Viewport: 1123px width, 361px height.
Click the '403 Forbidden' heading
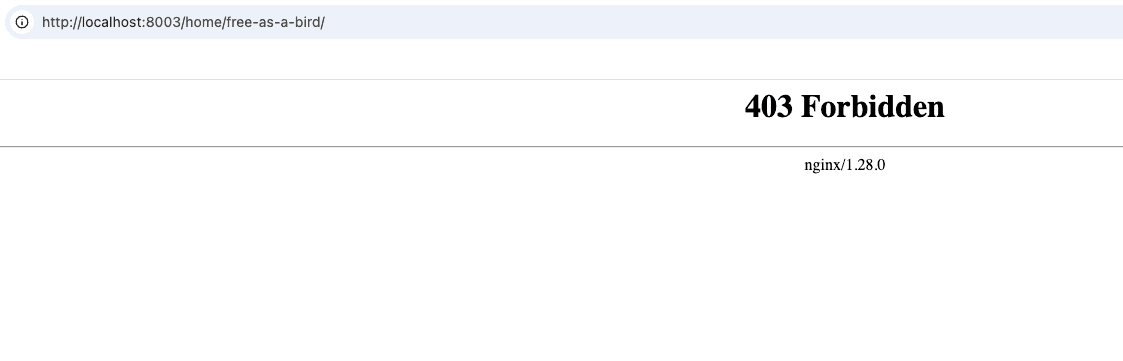(x=844, y=107)
